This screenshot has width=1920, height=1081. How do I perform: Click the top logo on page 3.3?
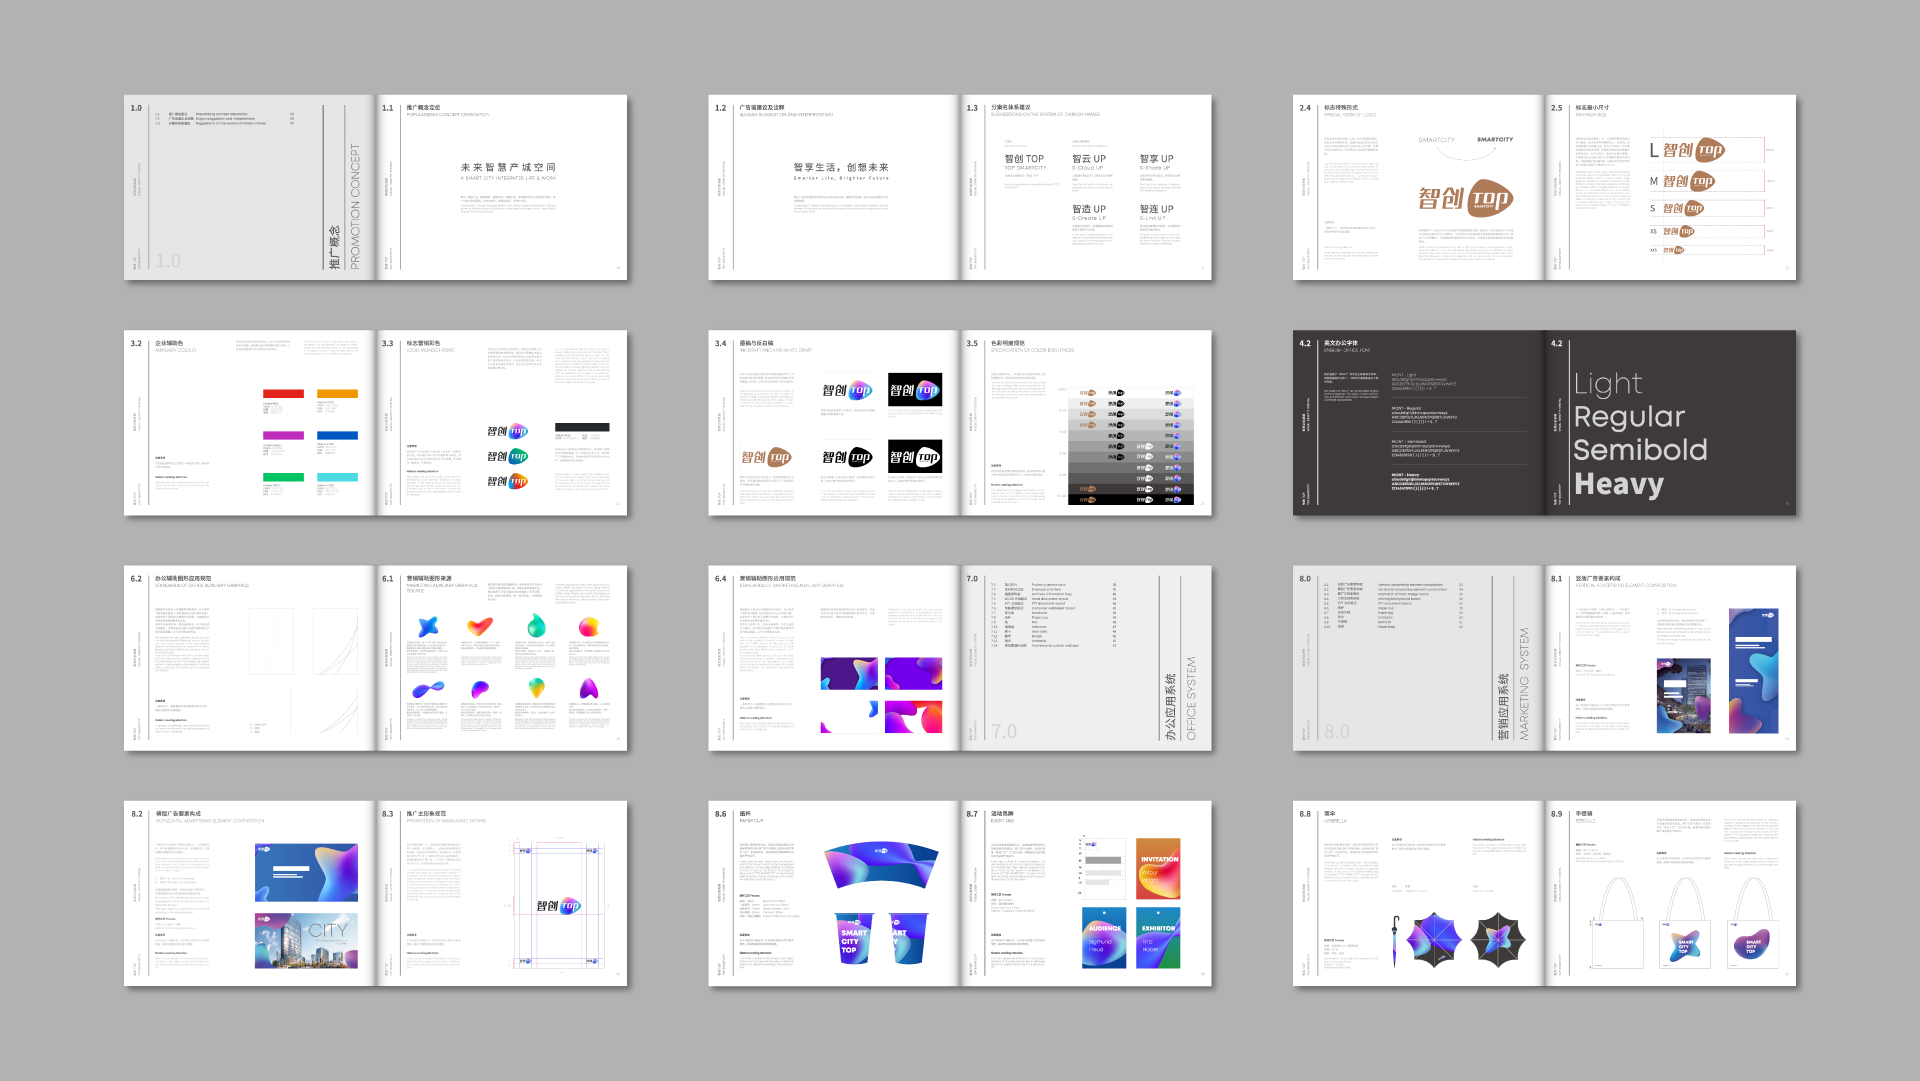pos(507,431)
